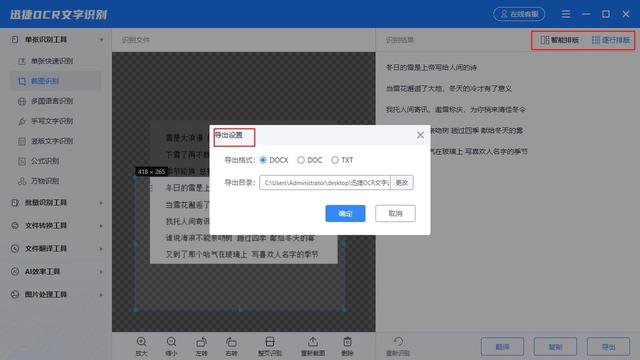Expand the 批量识别工具 section arrow
The width and height of the screenshot is (640, 360).
[101, 203]
